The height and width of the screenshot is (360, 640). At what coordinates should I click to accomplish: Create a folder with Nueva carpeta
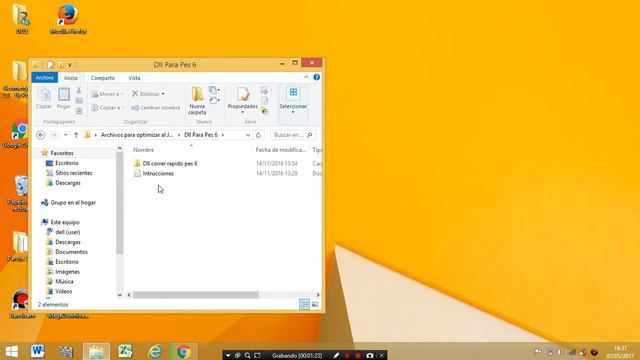(197, 100)
